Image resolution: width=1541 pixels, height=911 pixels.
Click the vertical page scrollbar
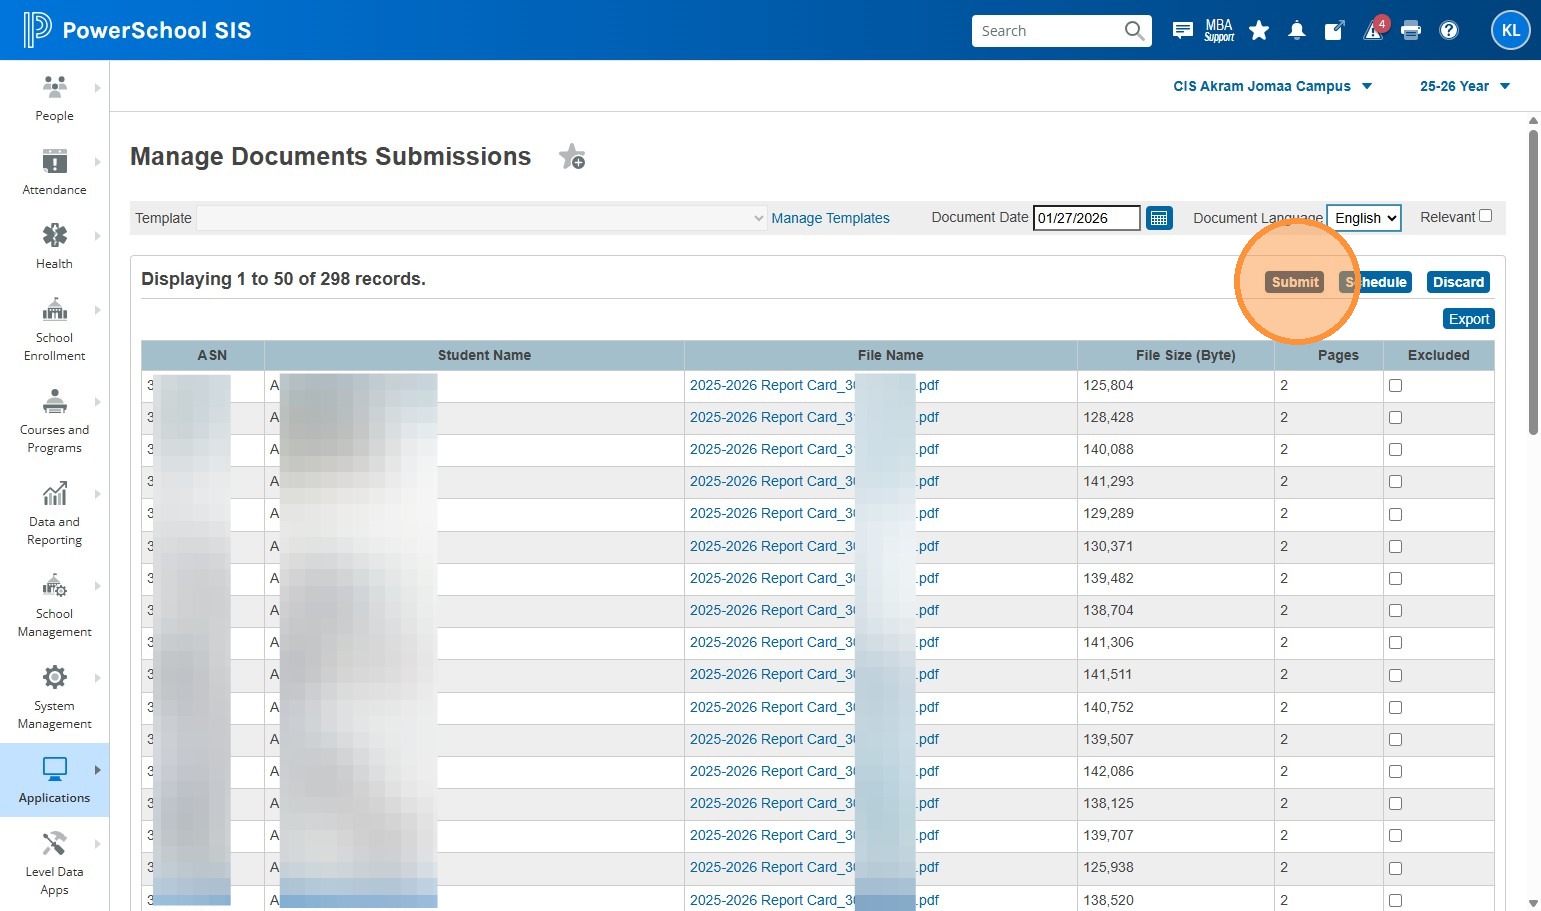pos(1533,284)
